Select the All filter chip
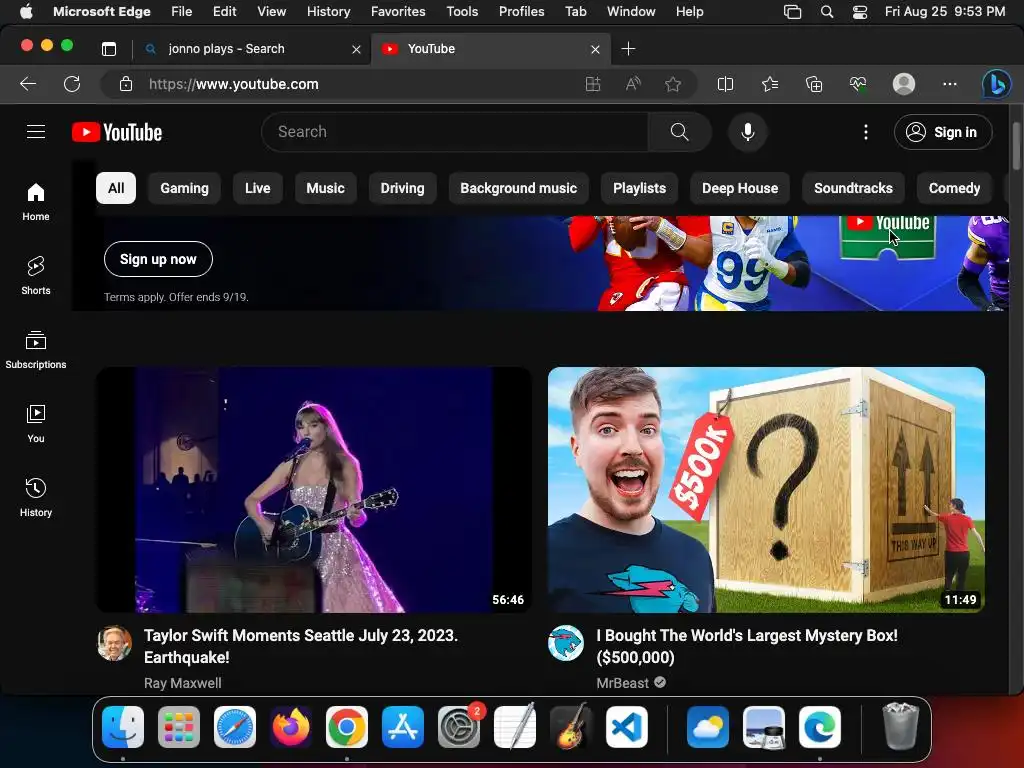Screen dimensions: 1024x768 [x=116, y=188]
